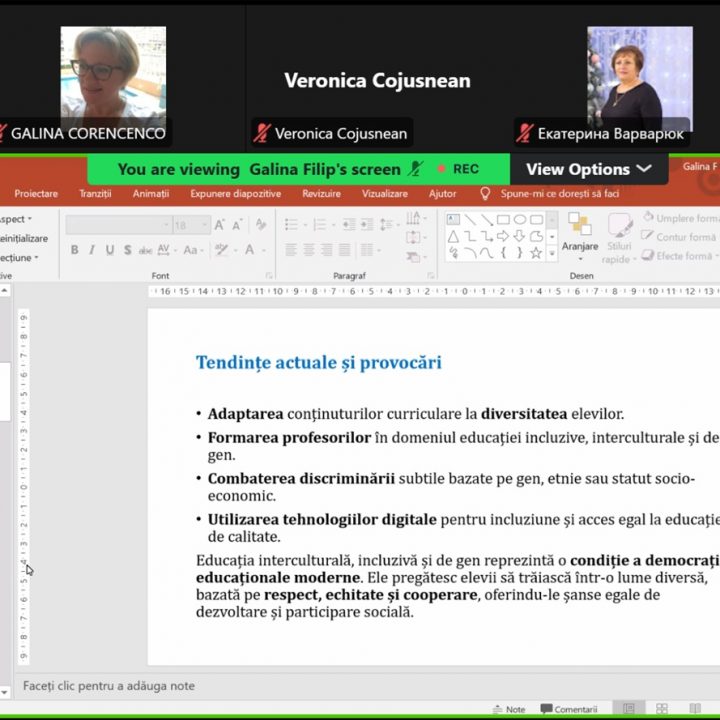Expand Zoom's View Options dropdown
Viewport: 720px width, 720px height.
tap(589, 169)
